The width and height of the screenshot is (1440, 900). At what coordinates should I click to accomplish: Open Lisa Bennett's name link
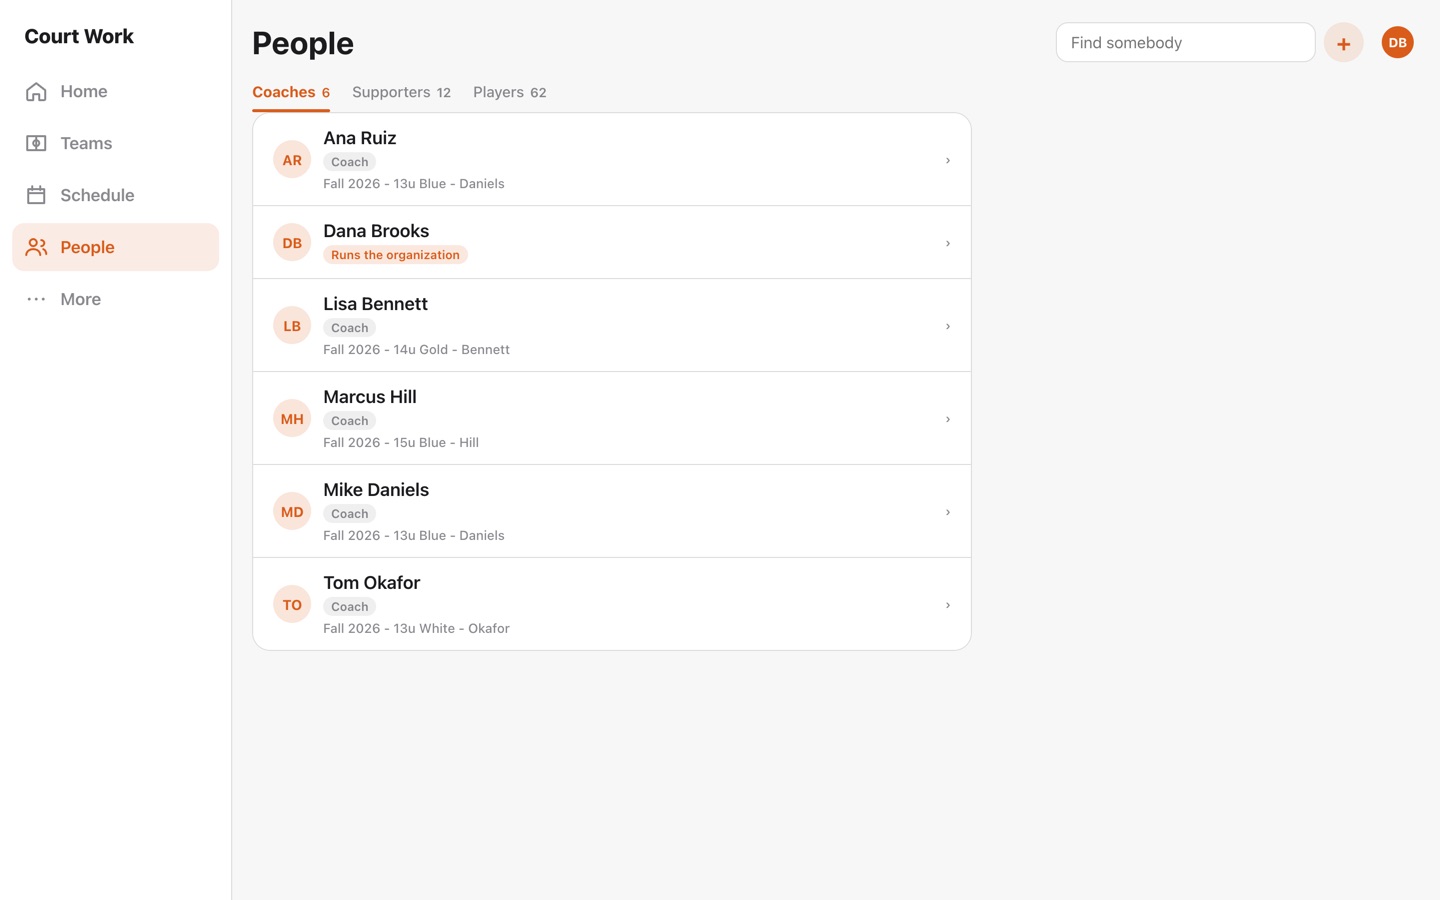375,304
